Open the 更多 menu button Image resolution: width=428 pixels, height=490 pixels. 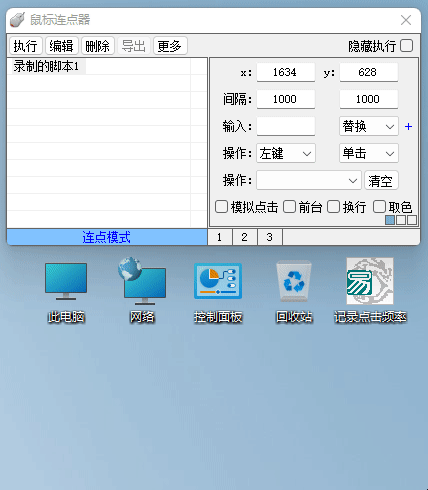click(170, 46)
